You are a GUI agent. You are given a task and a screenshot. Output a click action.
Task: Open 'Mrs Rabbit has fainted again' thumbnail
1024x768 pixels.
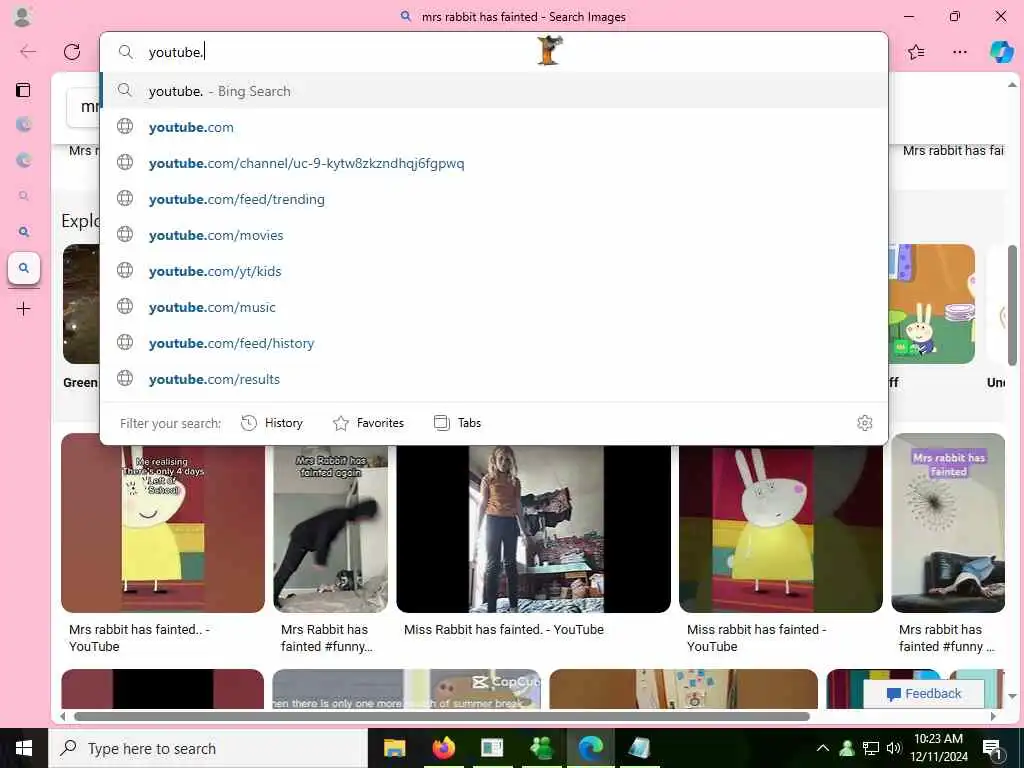pyautogui.click(x=330, y=529)
